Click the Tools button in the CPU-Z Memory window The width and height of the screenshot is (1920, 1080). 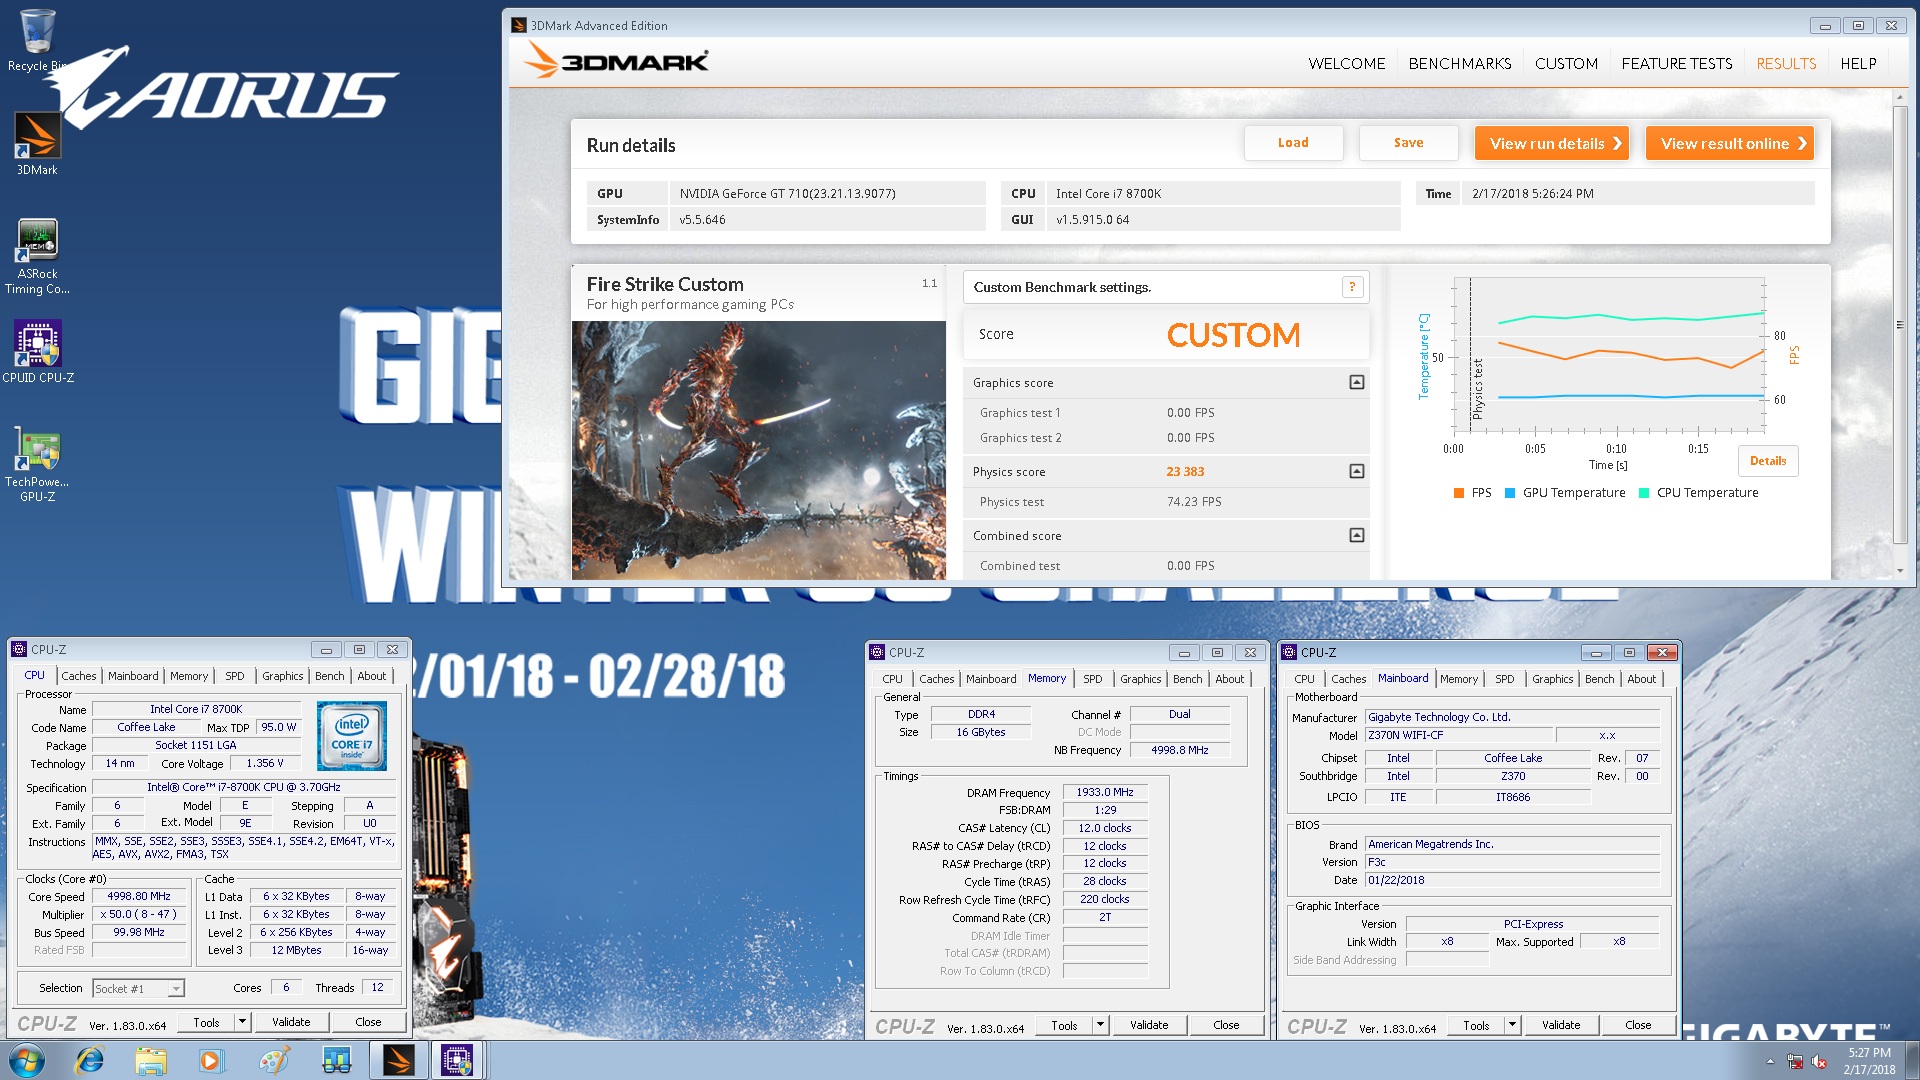[1064, 1024]
